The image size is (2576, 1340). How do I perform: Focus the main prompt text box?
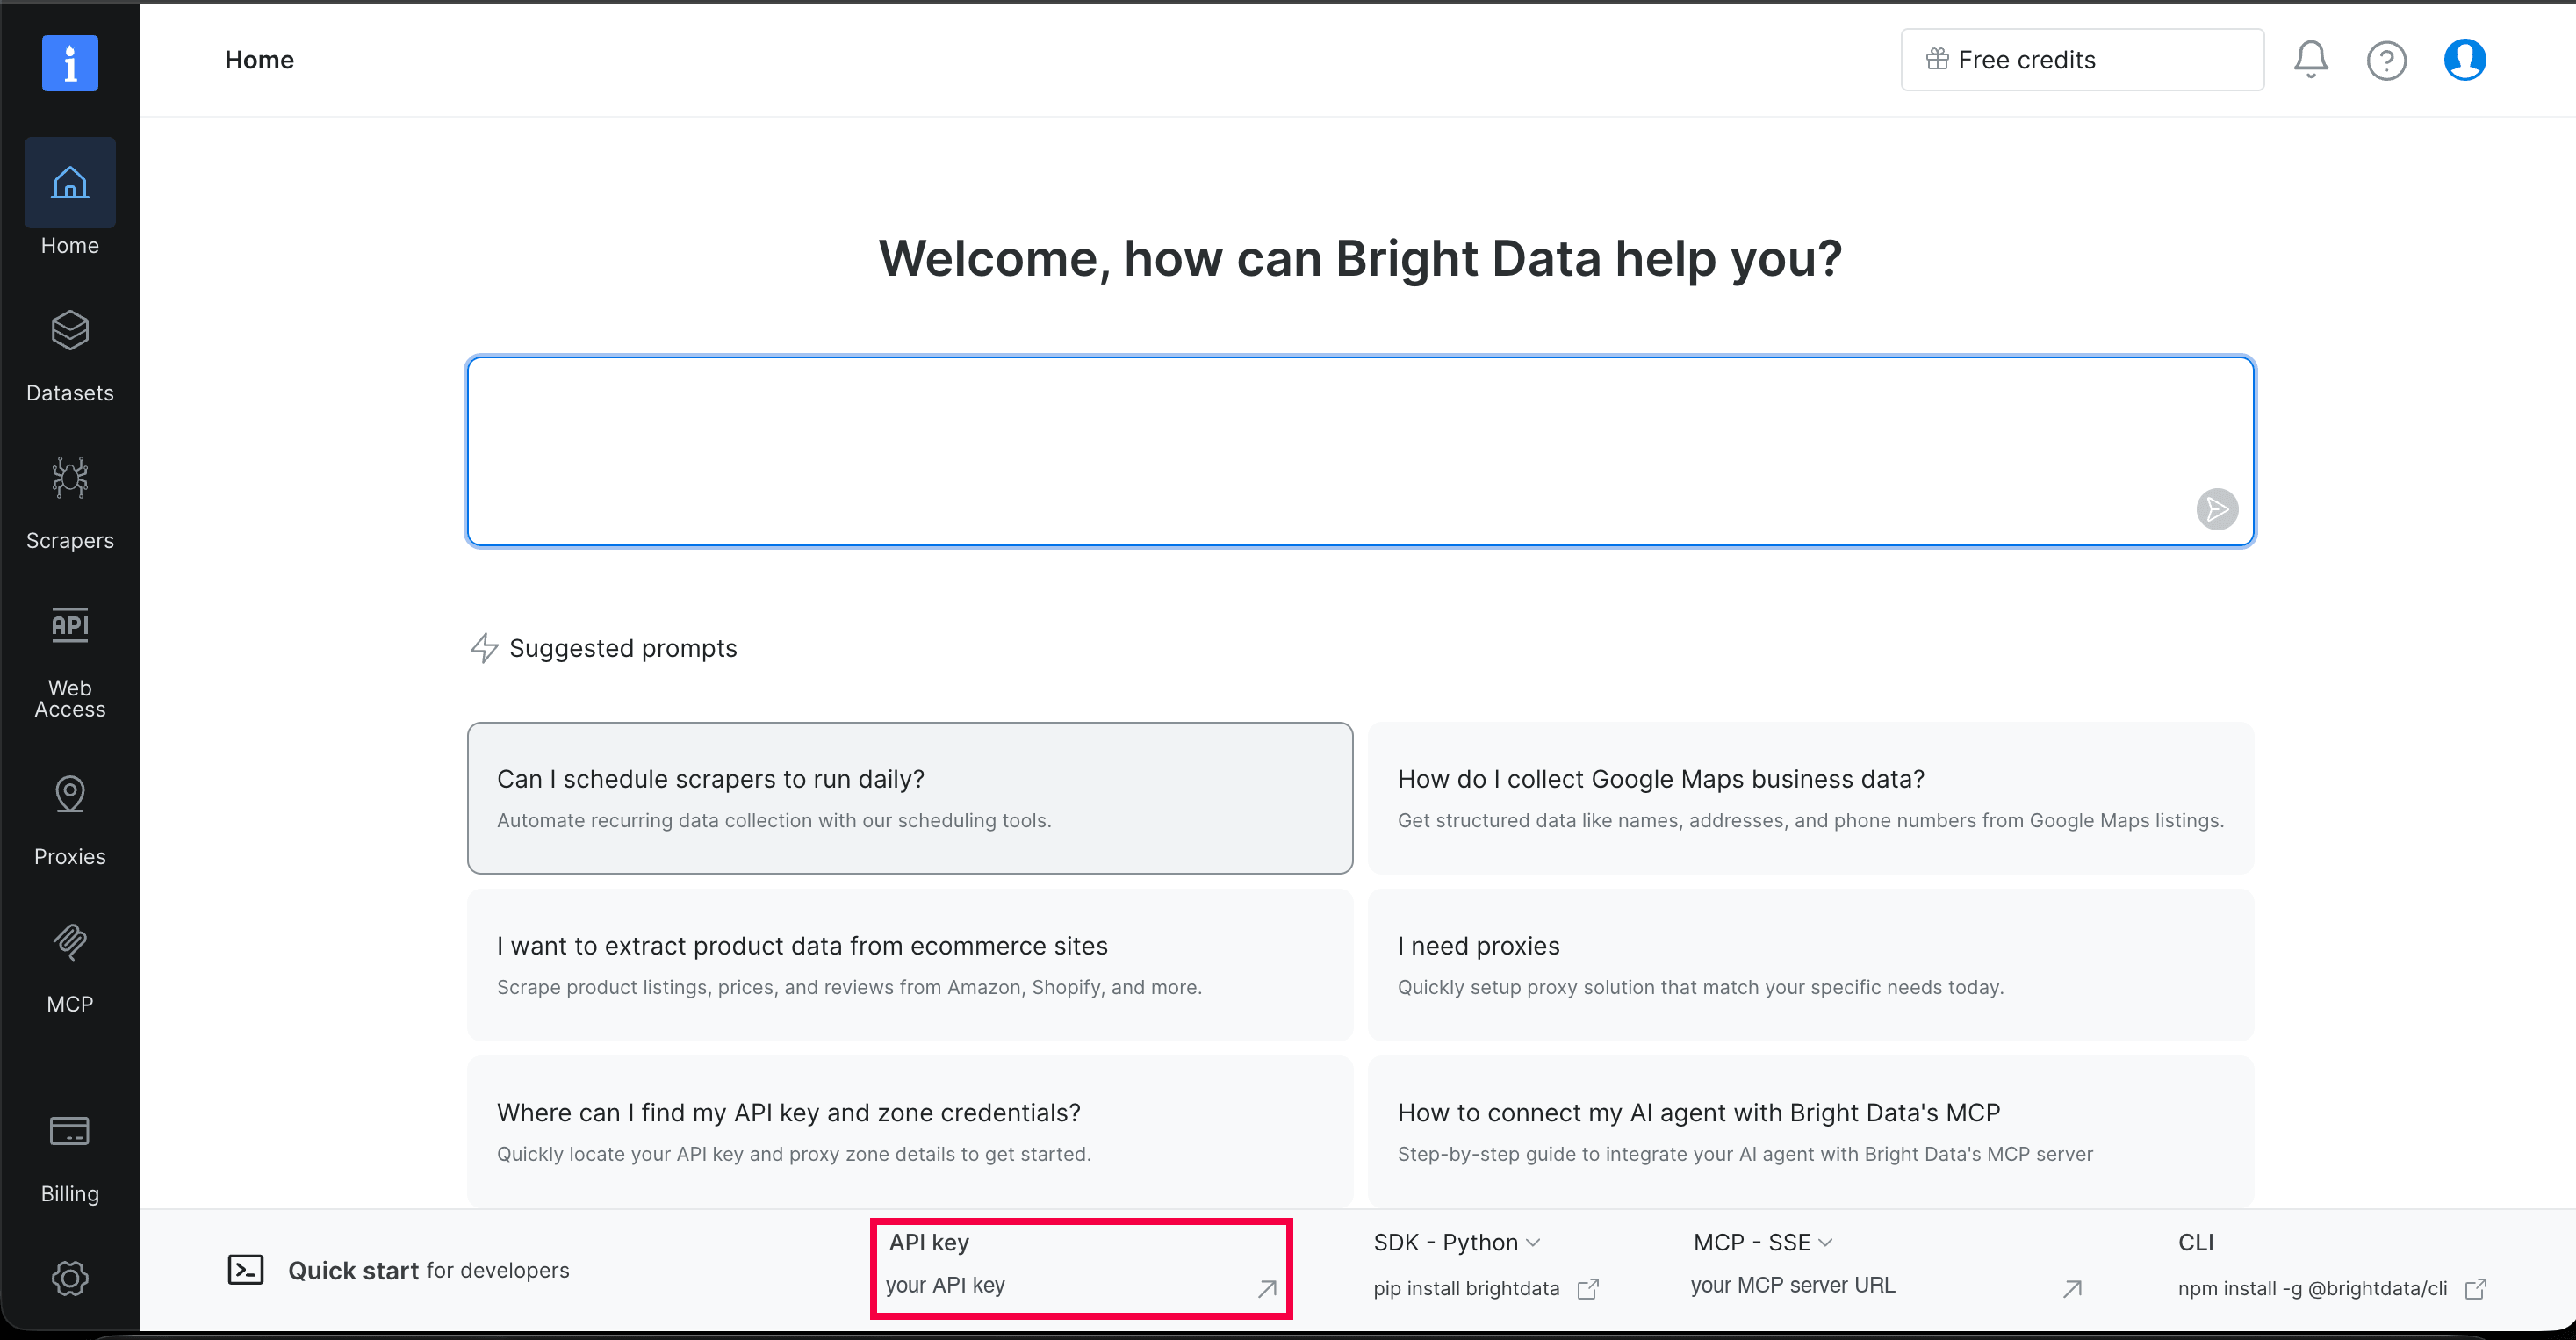coord(1360,451)
